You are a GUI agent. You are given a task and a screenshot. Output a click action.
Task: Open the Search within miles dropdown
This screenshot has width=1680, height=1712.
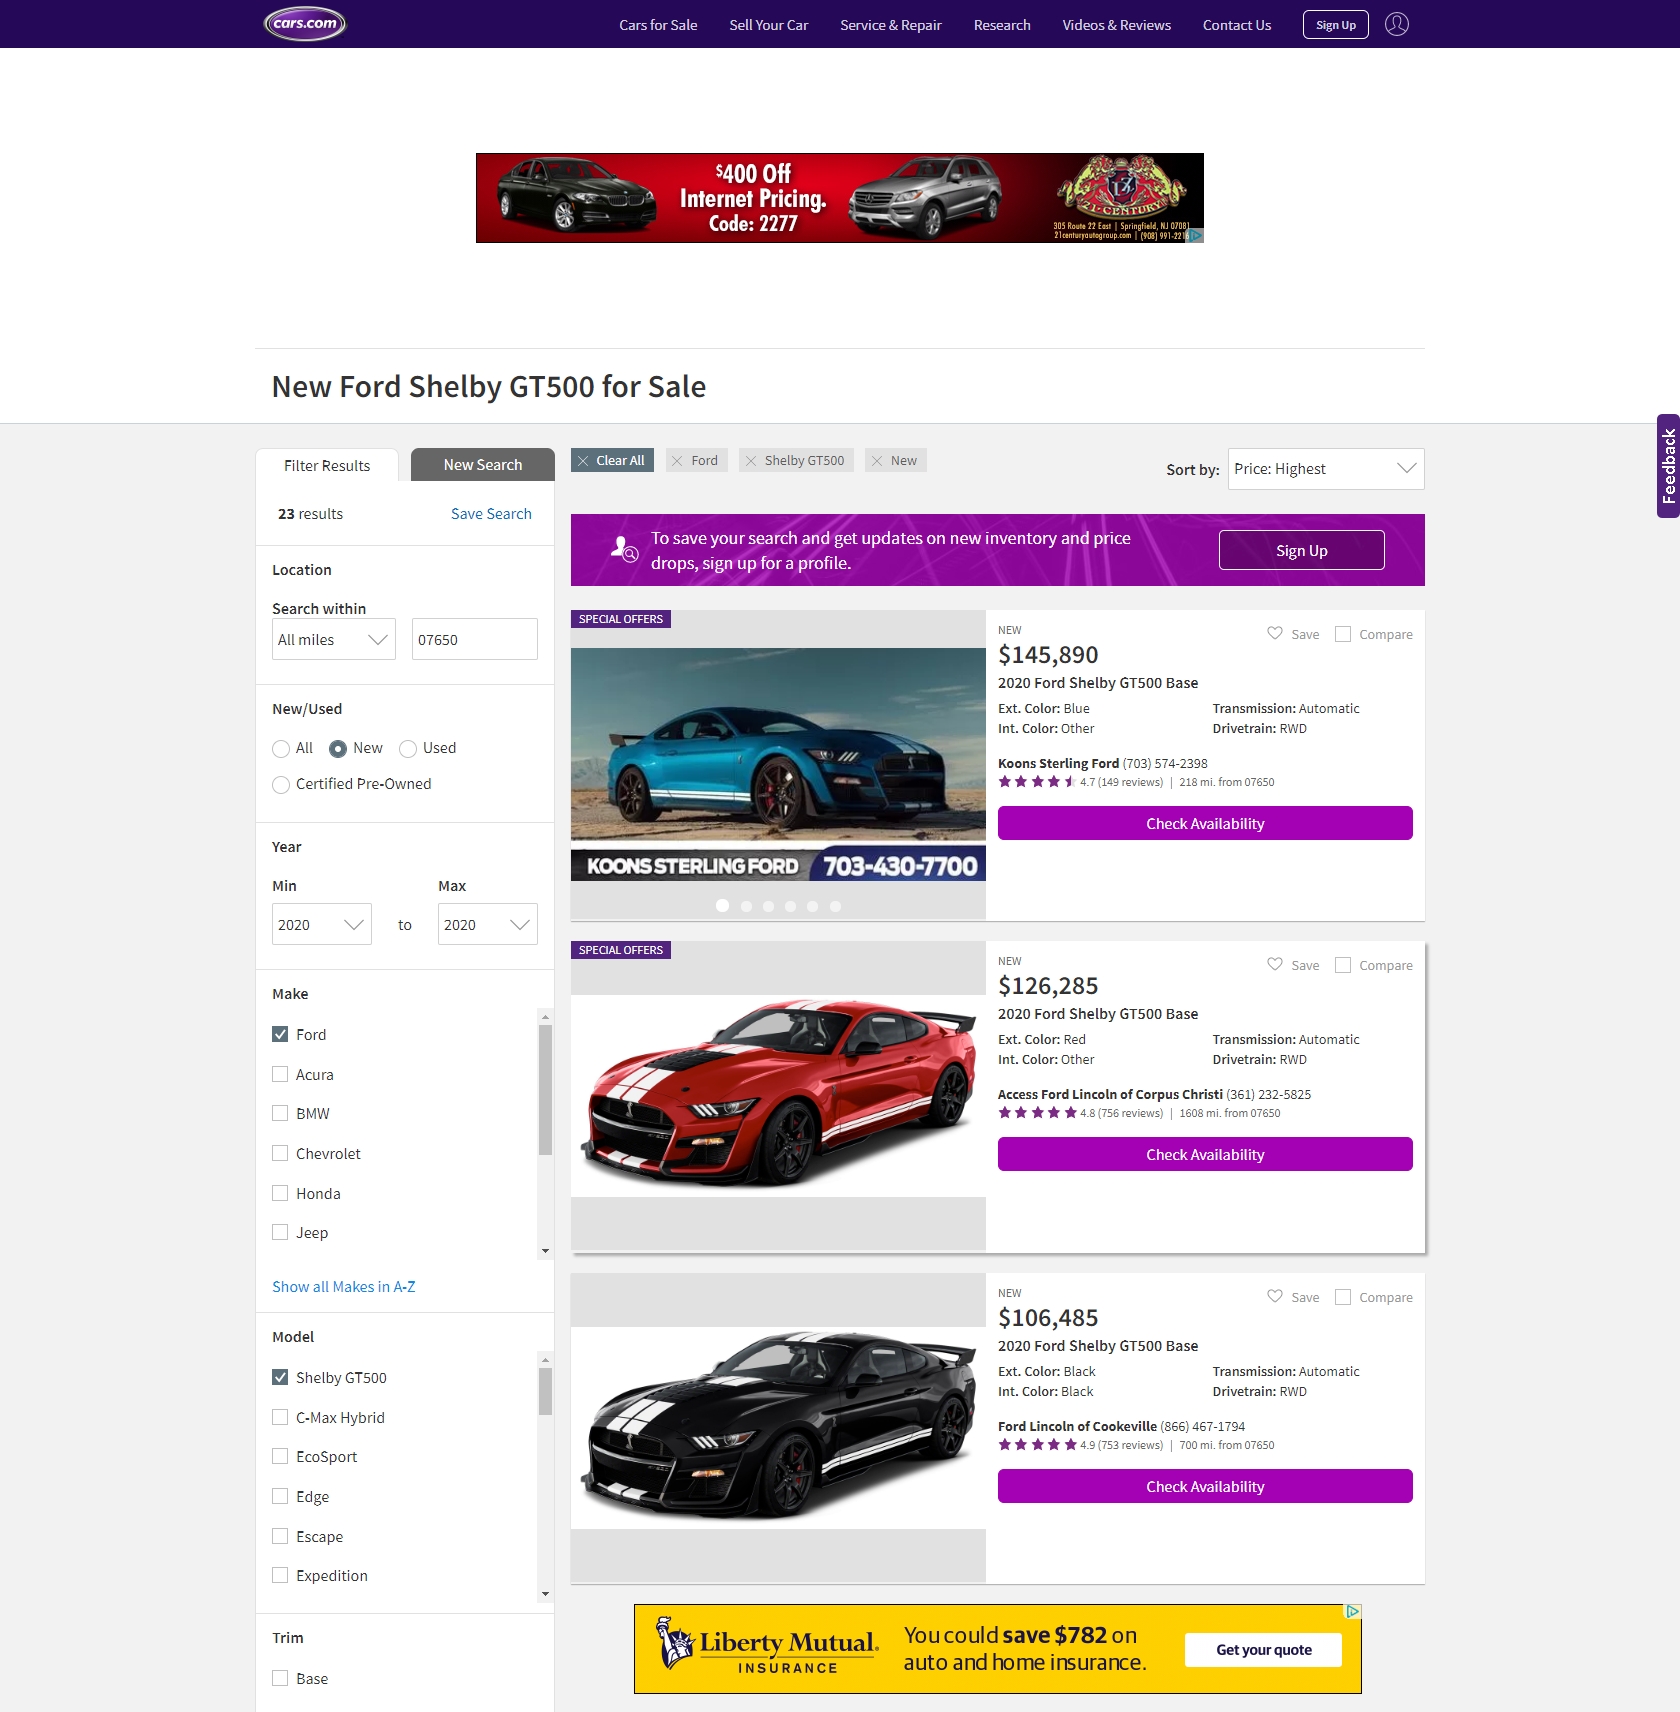pyautogui.click(x=333, y=639)
